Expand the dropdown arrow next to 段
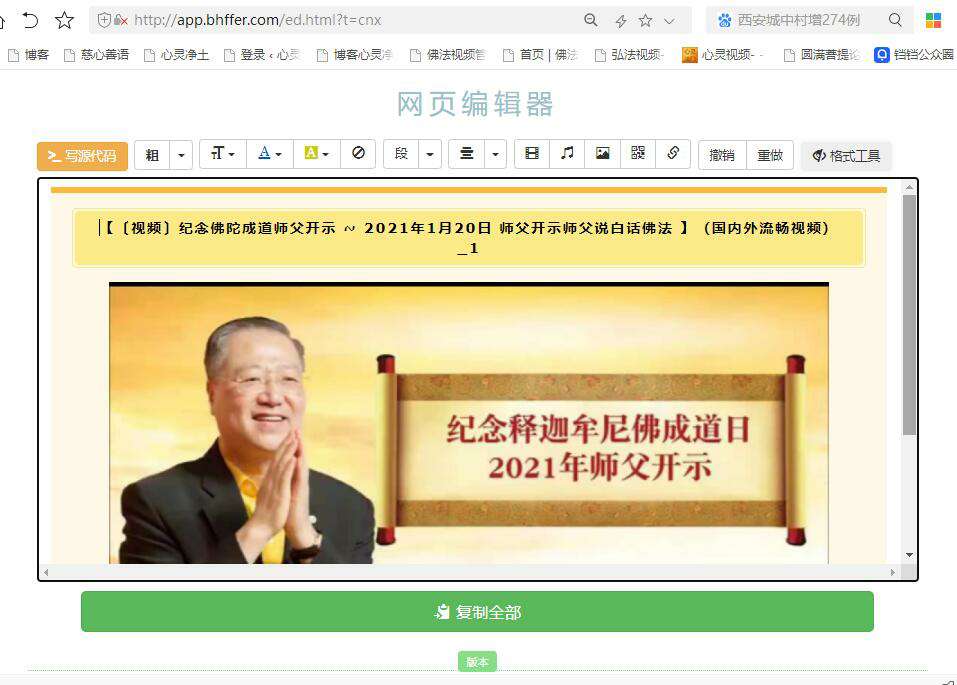Image resolution: width=957 pixels, height=685 pixels. (430, 153)
